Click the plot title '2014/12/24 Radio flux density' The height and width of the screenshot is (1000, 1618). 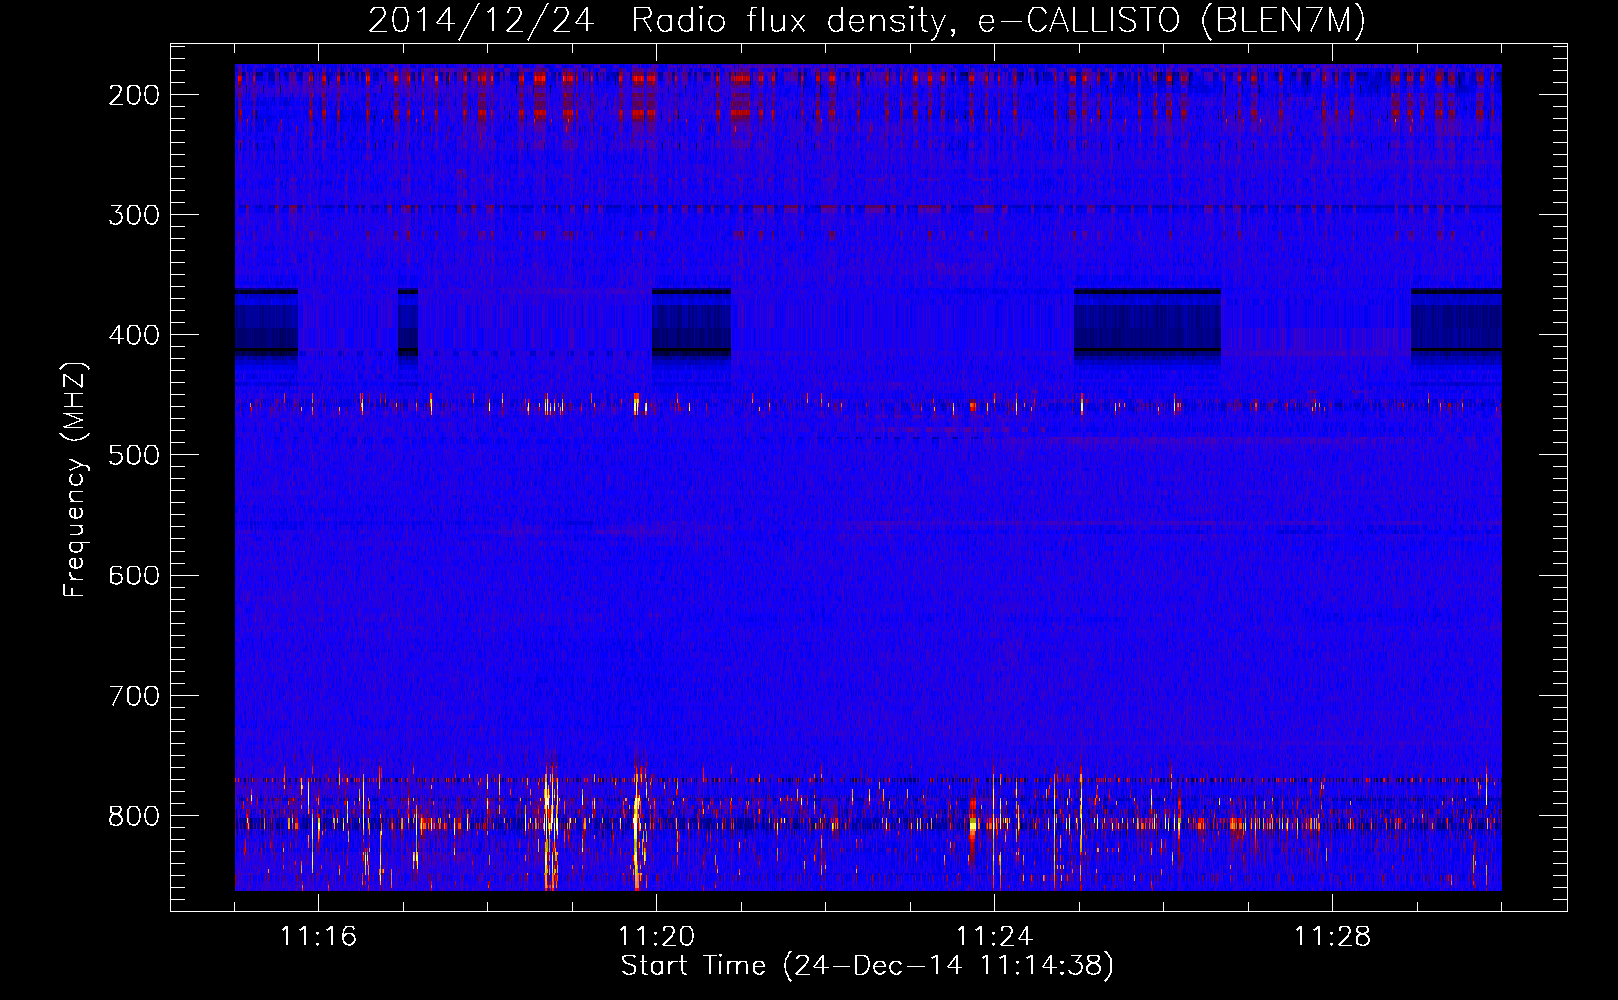click(867, 21)
